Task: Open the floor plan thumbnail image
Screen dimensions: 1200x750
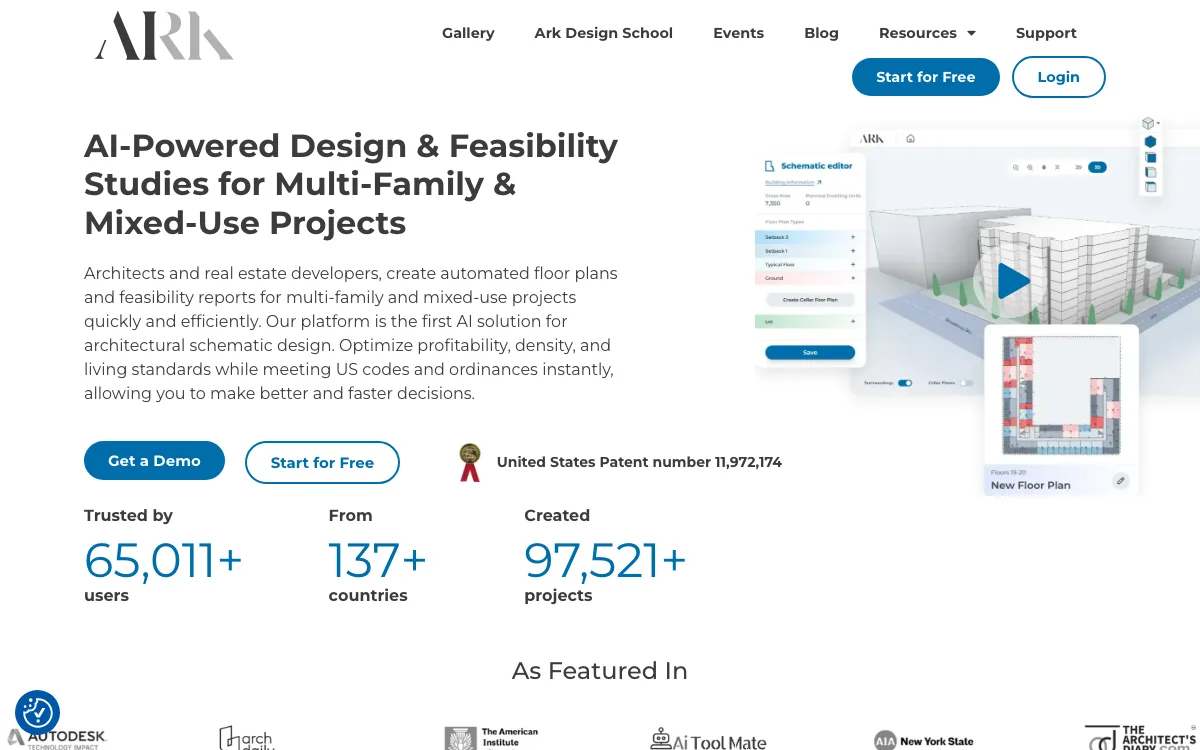Action: (x=1062, y=396)
